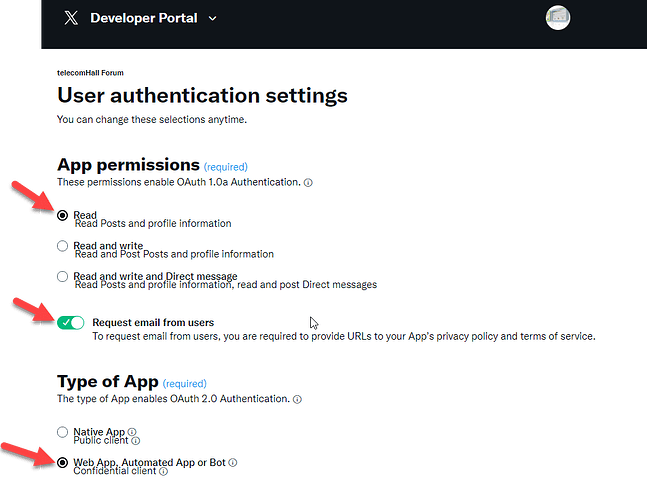The image size is (647, 500).
Task: Click 'Read Posts and profile information' description
Action: [x=153, y=224]
